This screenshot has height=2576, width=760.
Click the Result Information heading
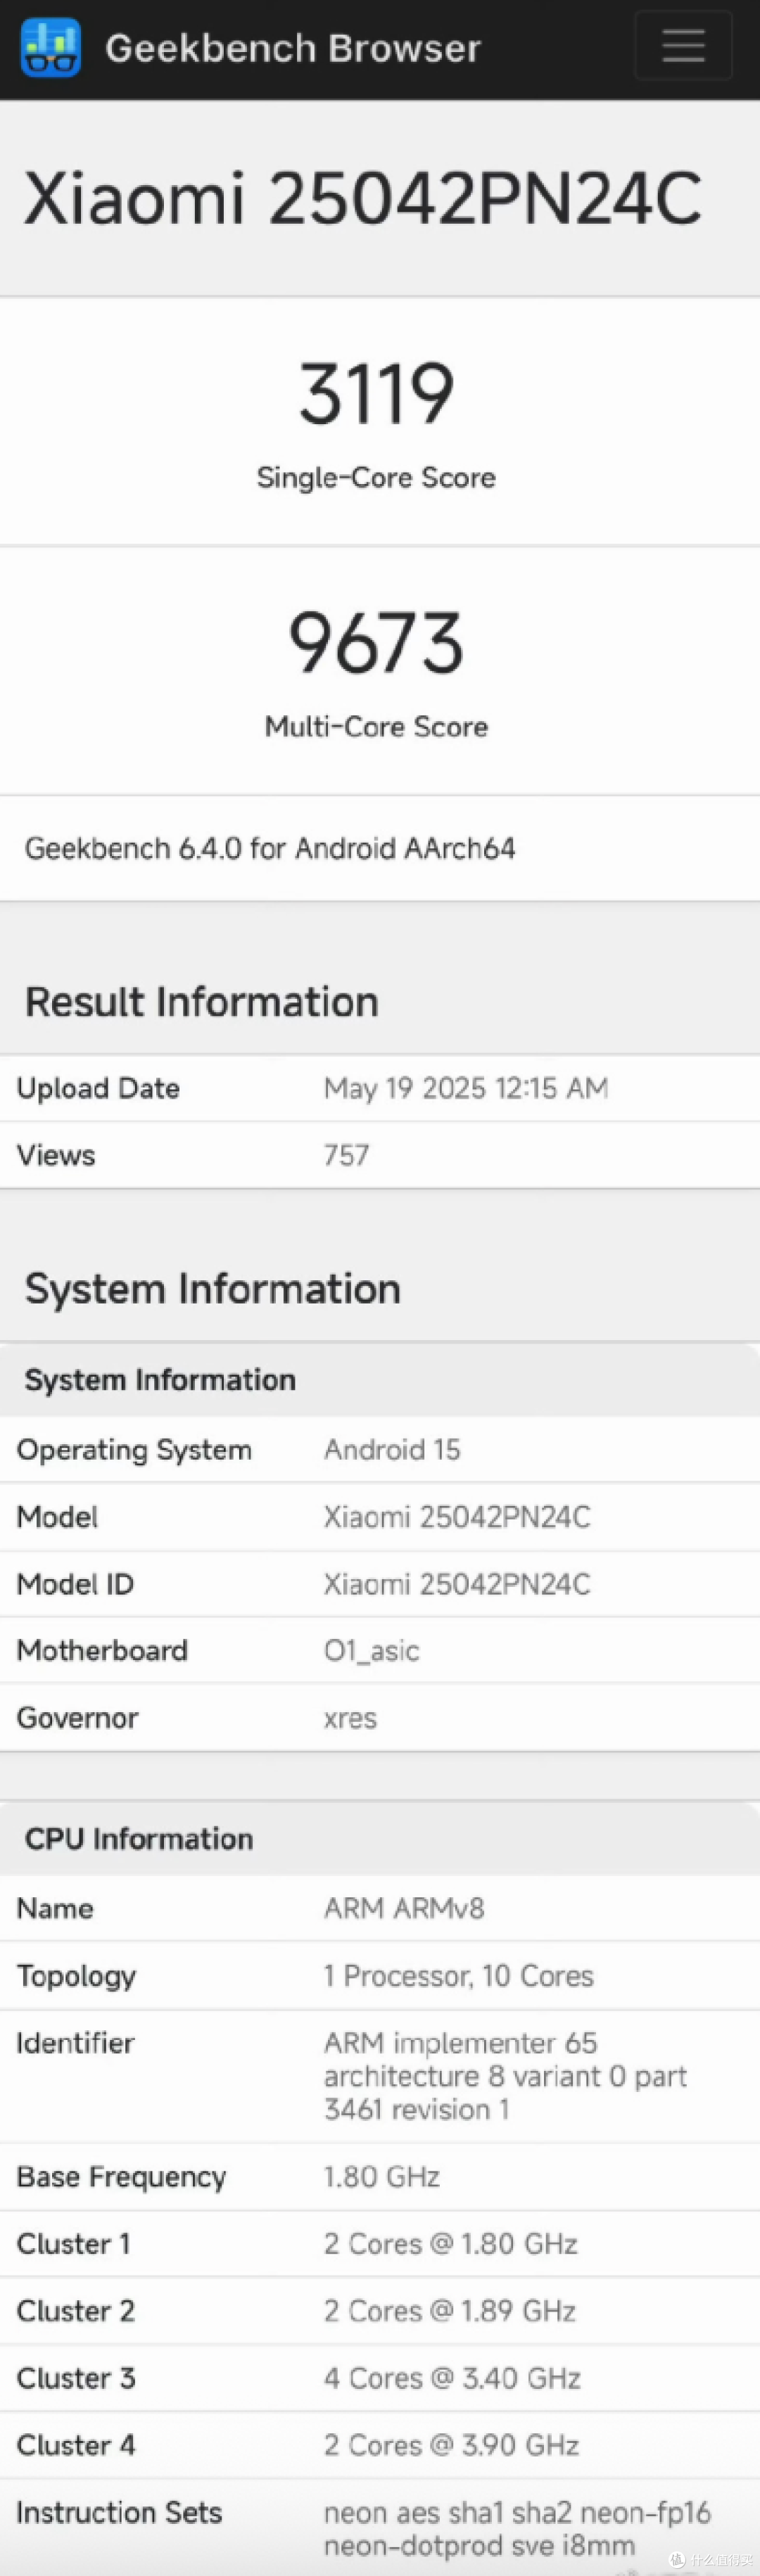[x=202, y=1001]
